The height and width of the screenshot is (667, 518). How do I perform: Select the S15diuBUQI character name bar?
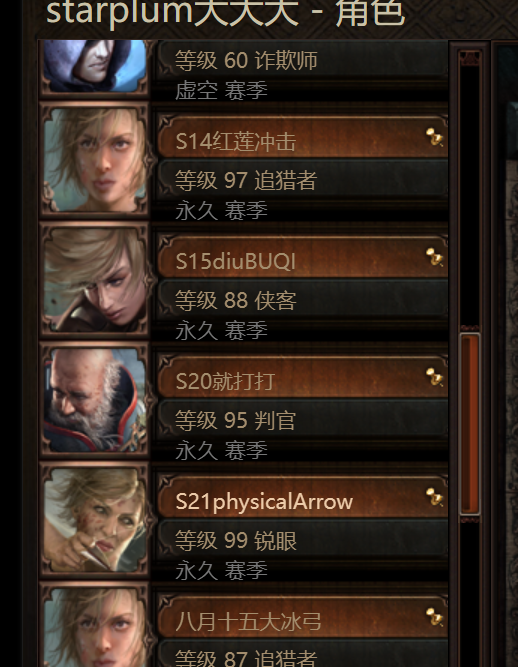pyautogui.click(x=302, y=257)
